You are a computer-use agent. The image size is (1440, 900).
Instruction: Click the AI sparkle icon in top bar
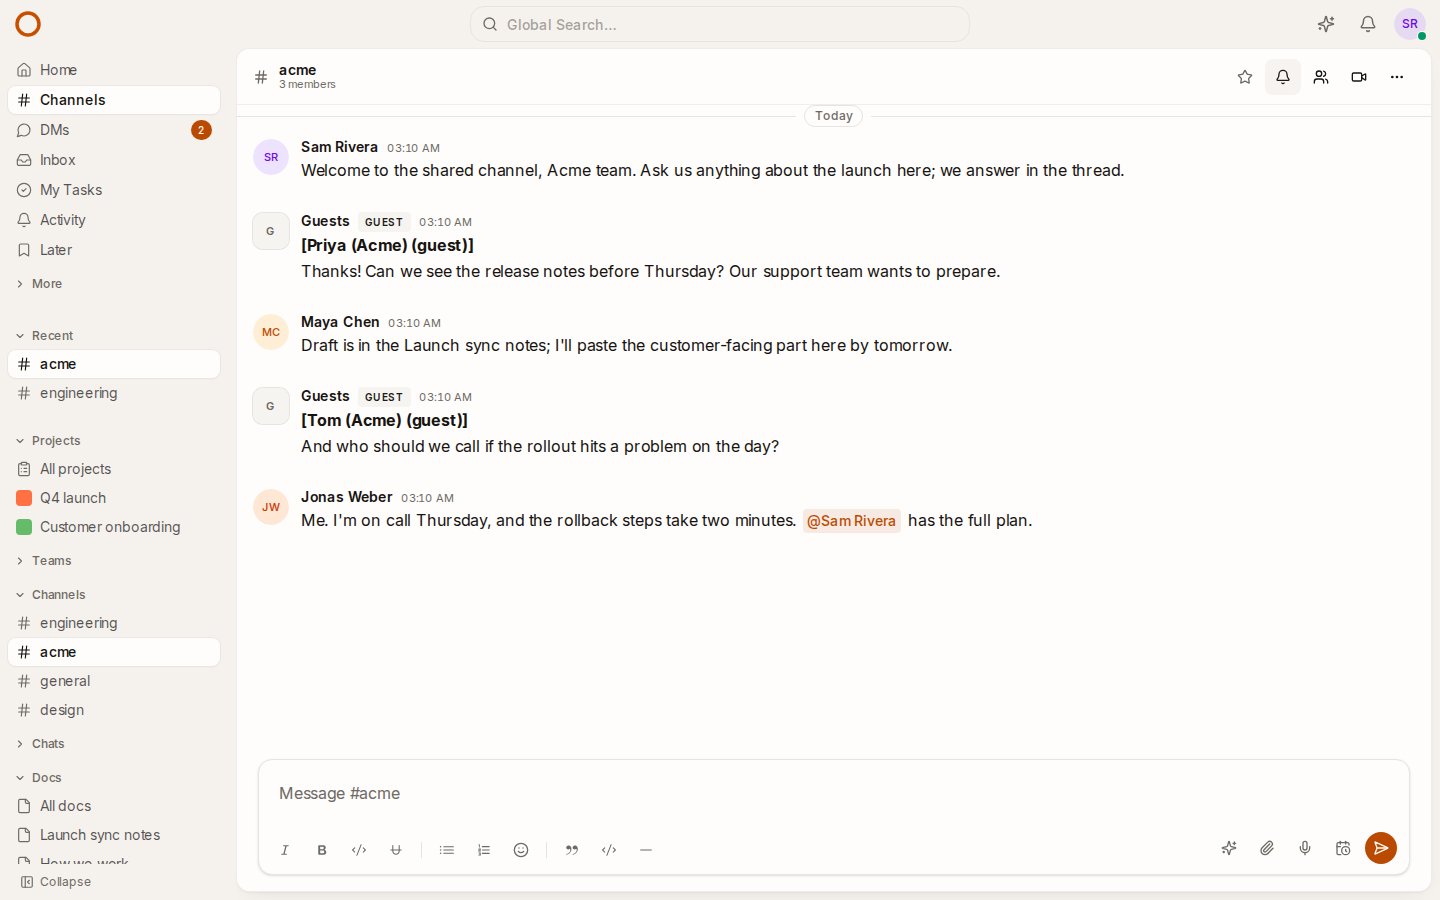pos(1326,24)
